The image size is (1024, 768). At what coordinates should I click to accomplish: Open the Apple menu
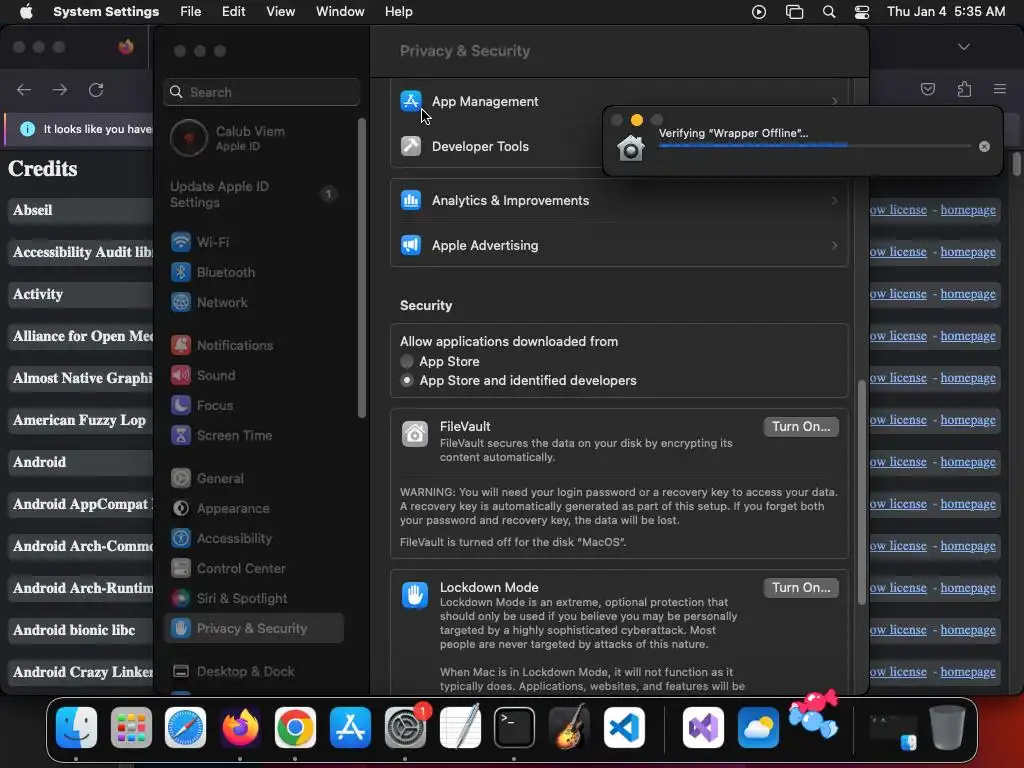pos(26,12)
